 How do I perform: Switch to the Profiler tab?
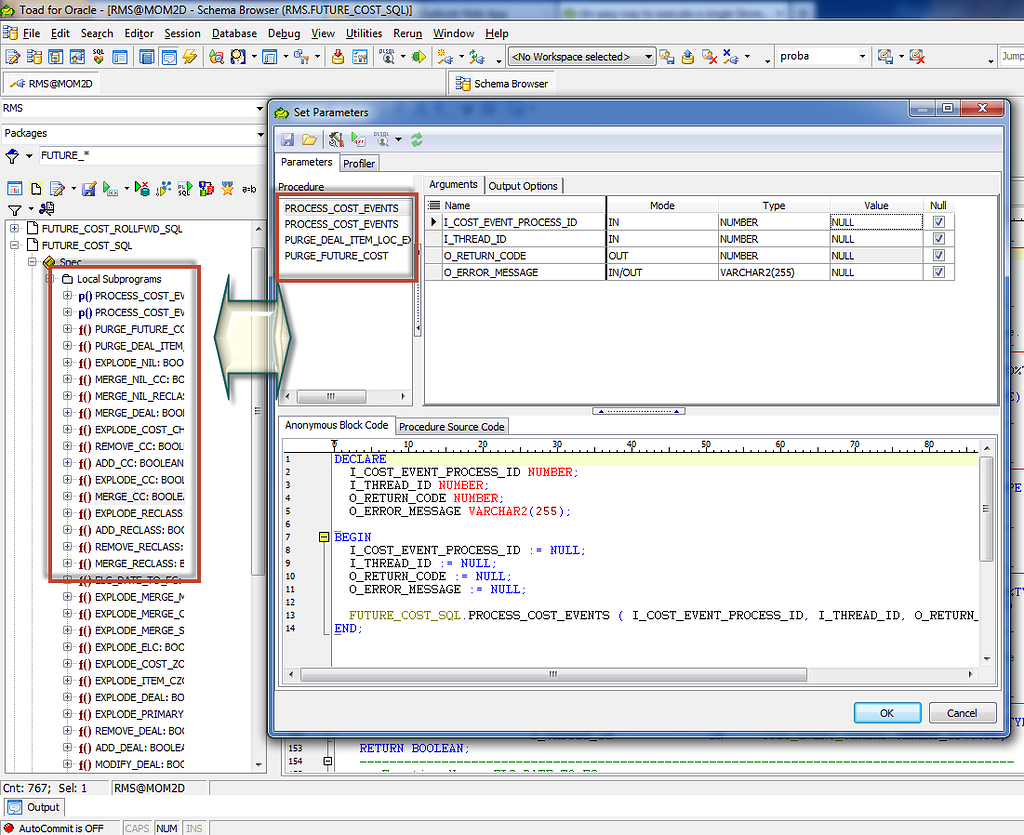point(359,164)
